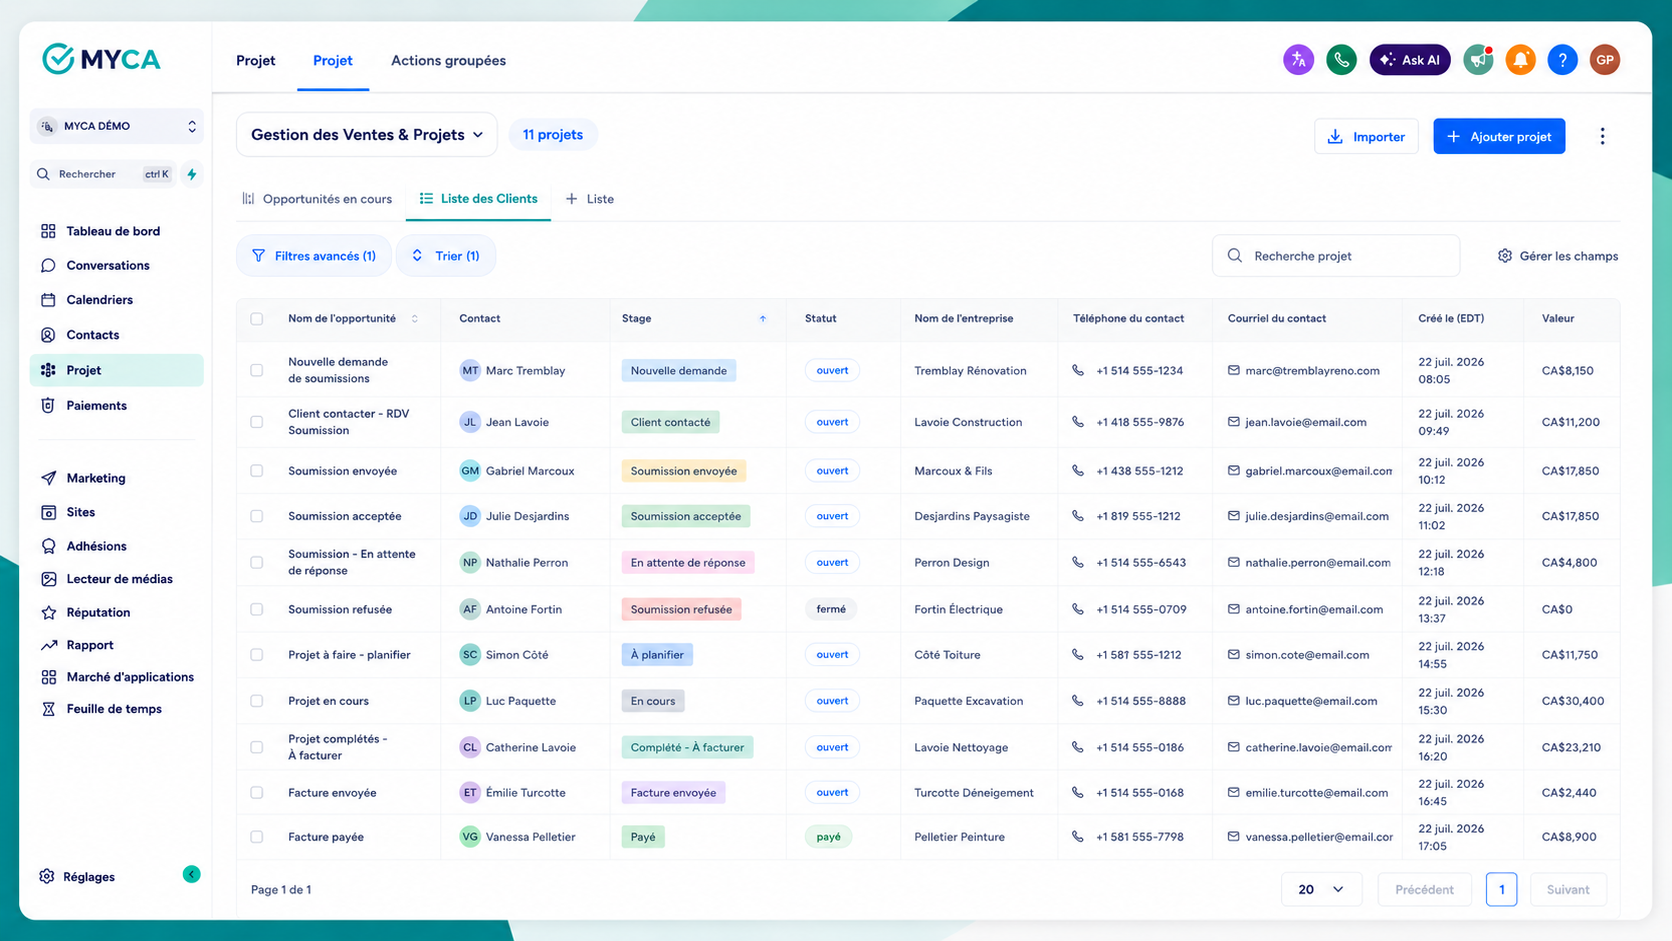Screen dimensions: 1672x941
Task: Open Feuille de temps in sidebar
Action: pyautogui.click(x=116, y=709)
